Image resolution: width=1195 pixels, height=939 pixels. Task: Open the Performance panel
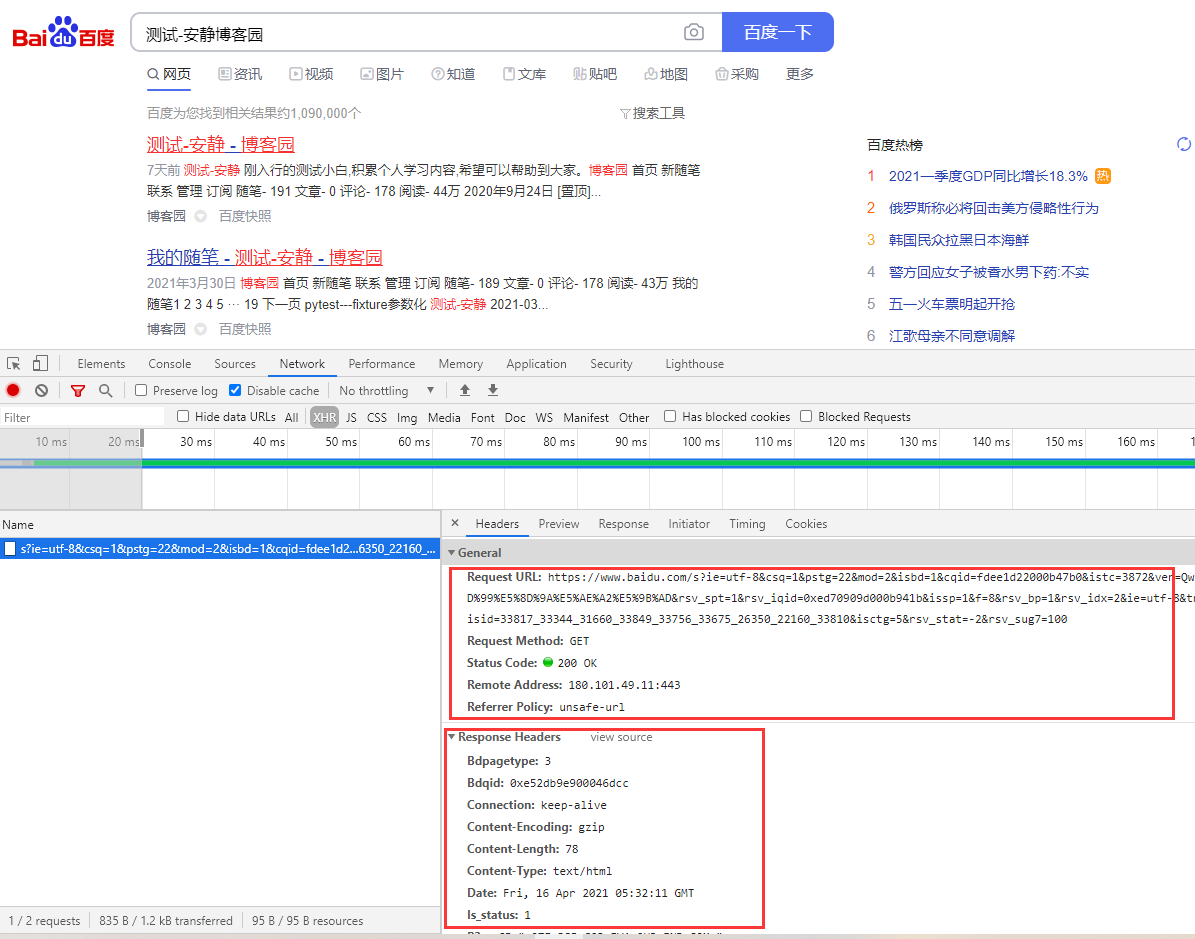pyautogui.click(x=382, y=364)
